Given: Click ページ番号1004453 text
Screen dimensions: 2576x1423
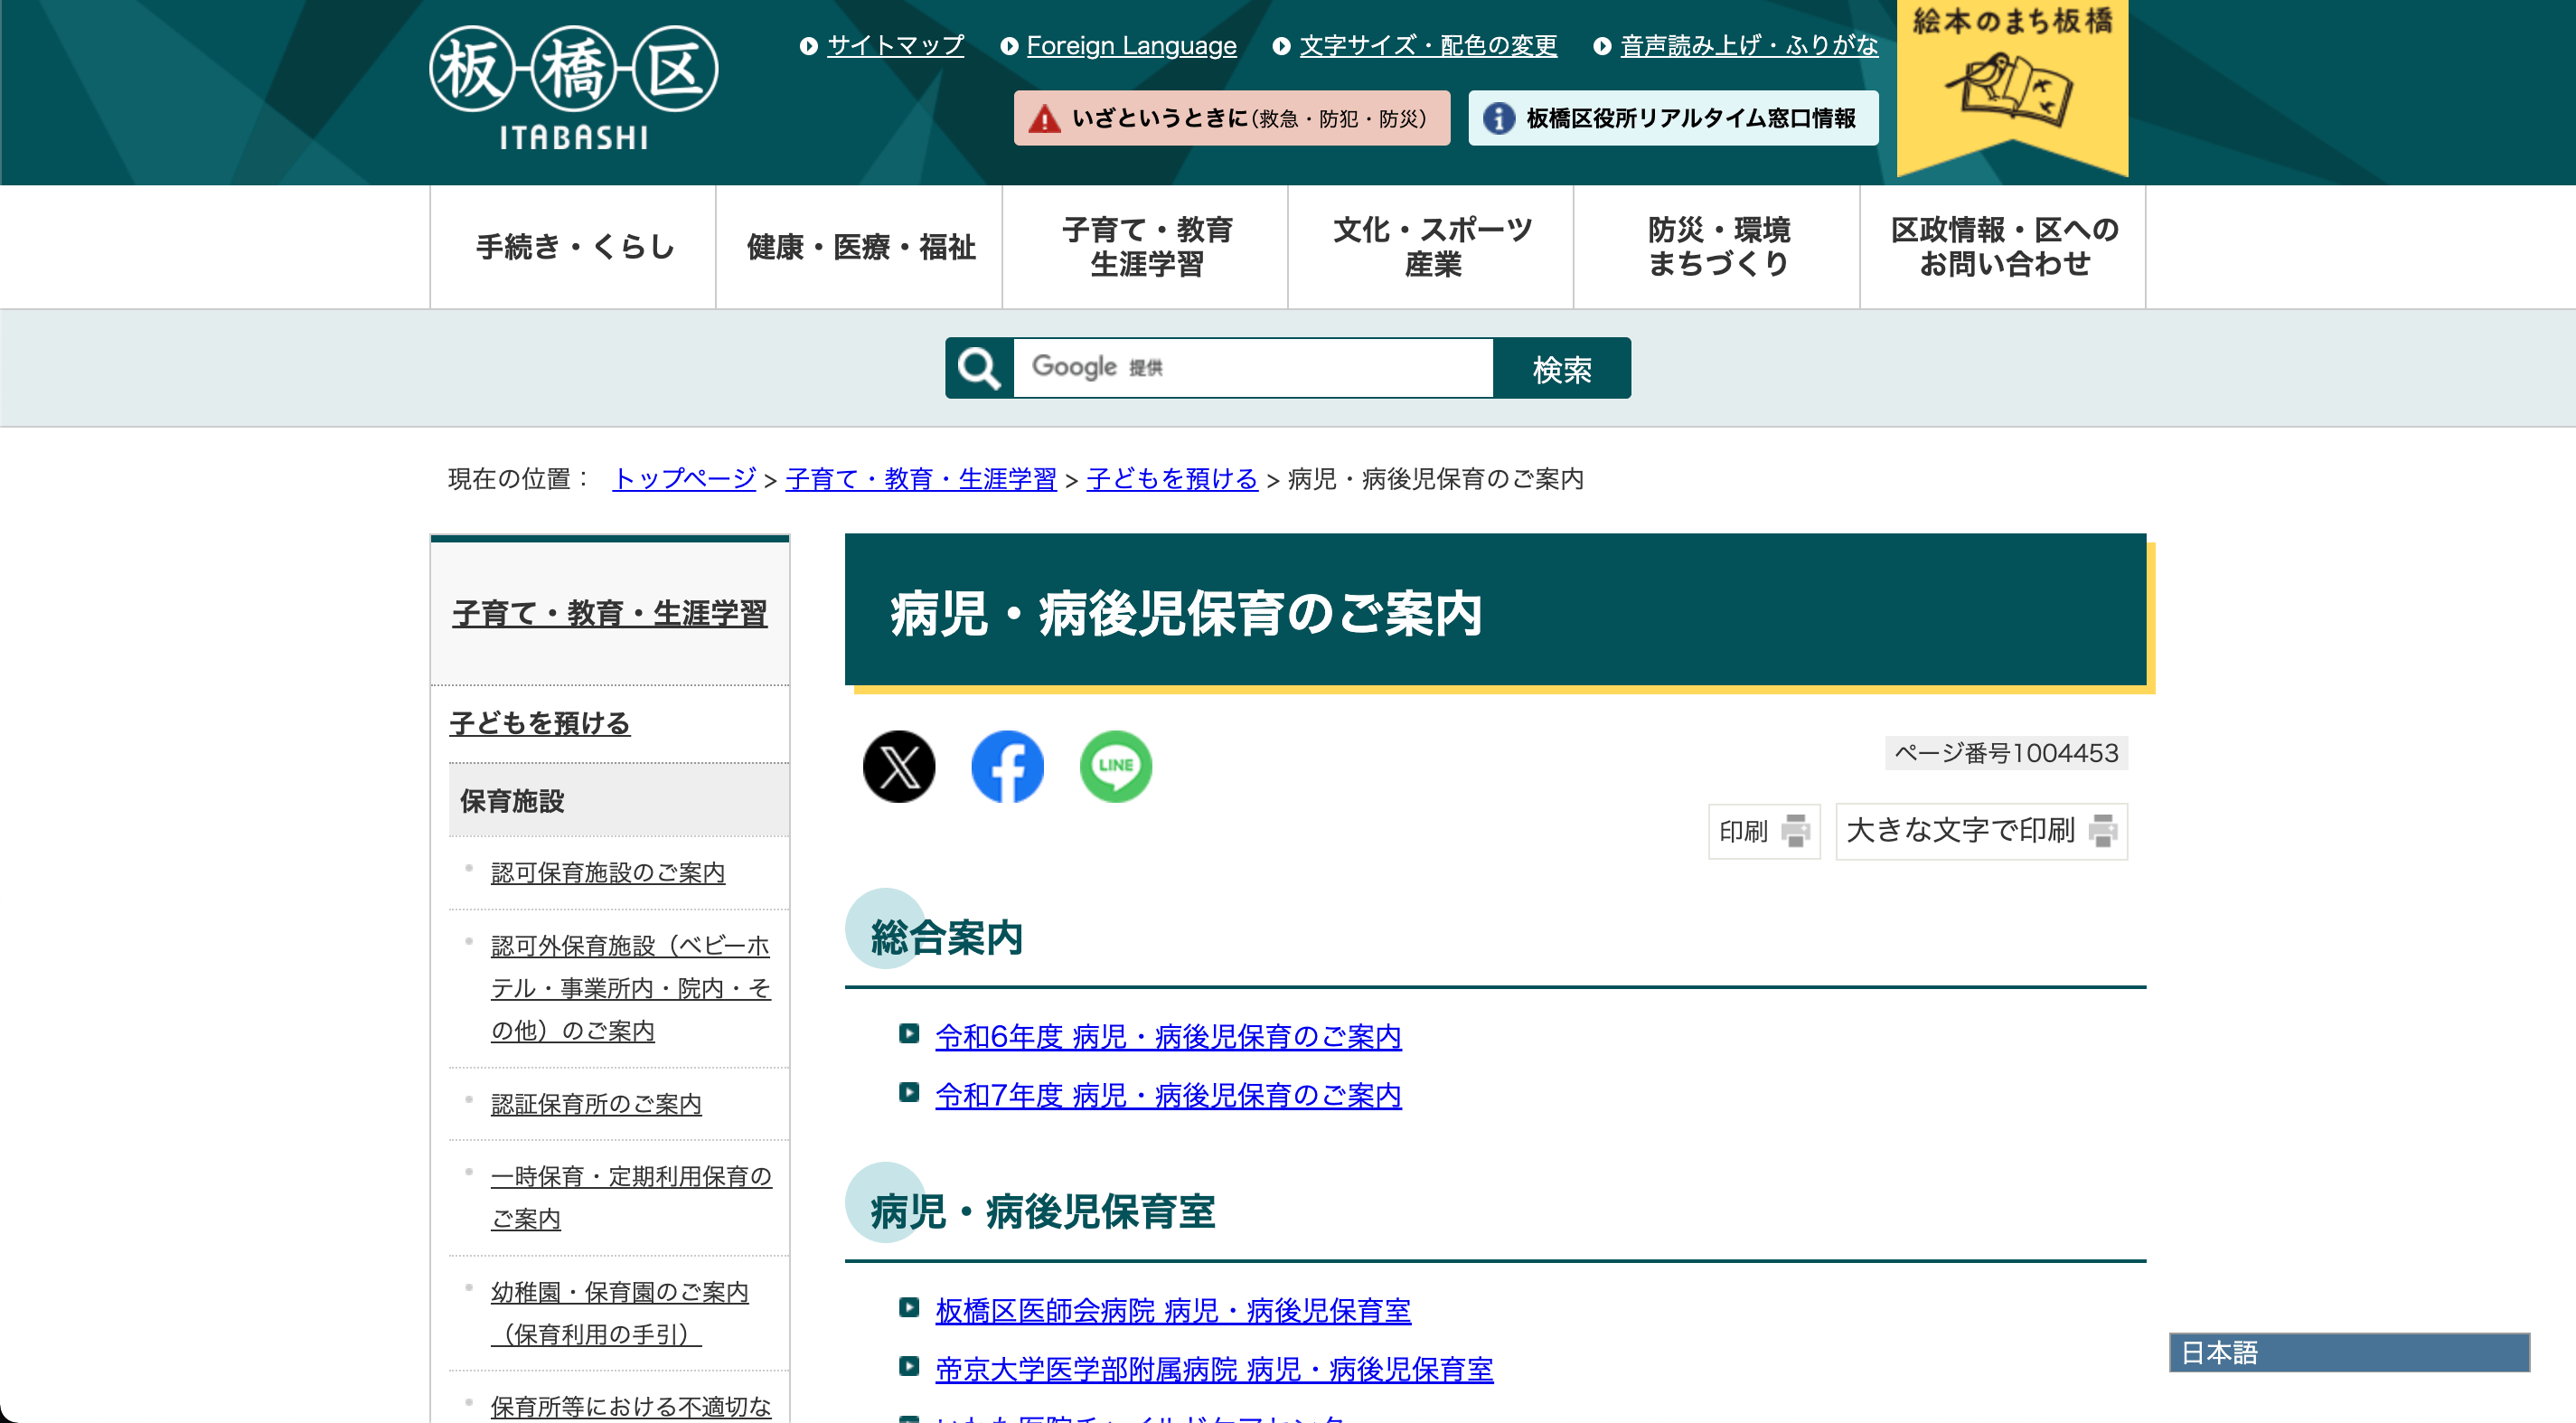Looking at the screenshot, I should click(x=2006, y=753).
